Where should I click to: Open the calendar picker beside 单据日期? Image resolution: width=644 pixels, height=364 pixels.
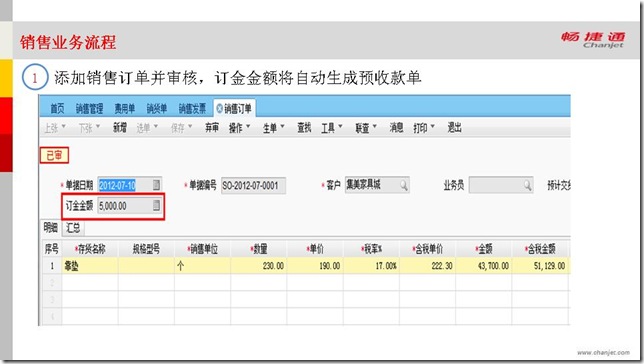click(x=156, y=185)
